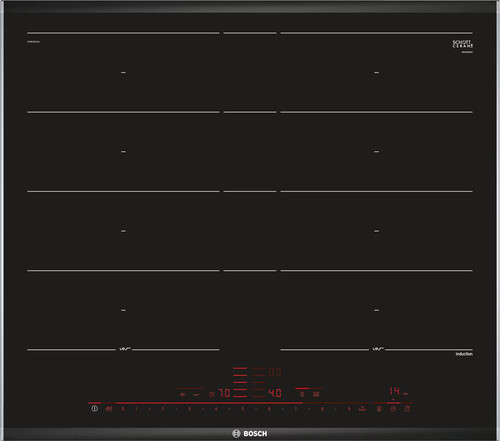
Task: Tap the small clock symbol beside 7.0
Action: click(x=212, y=394)
